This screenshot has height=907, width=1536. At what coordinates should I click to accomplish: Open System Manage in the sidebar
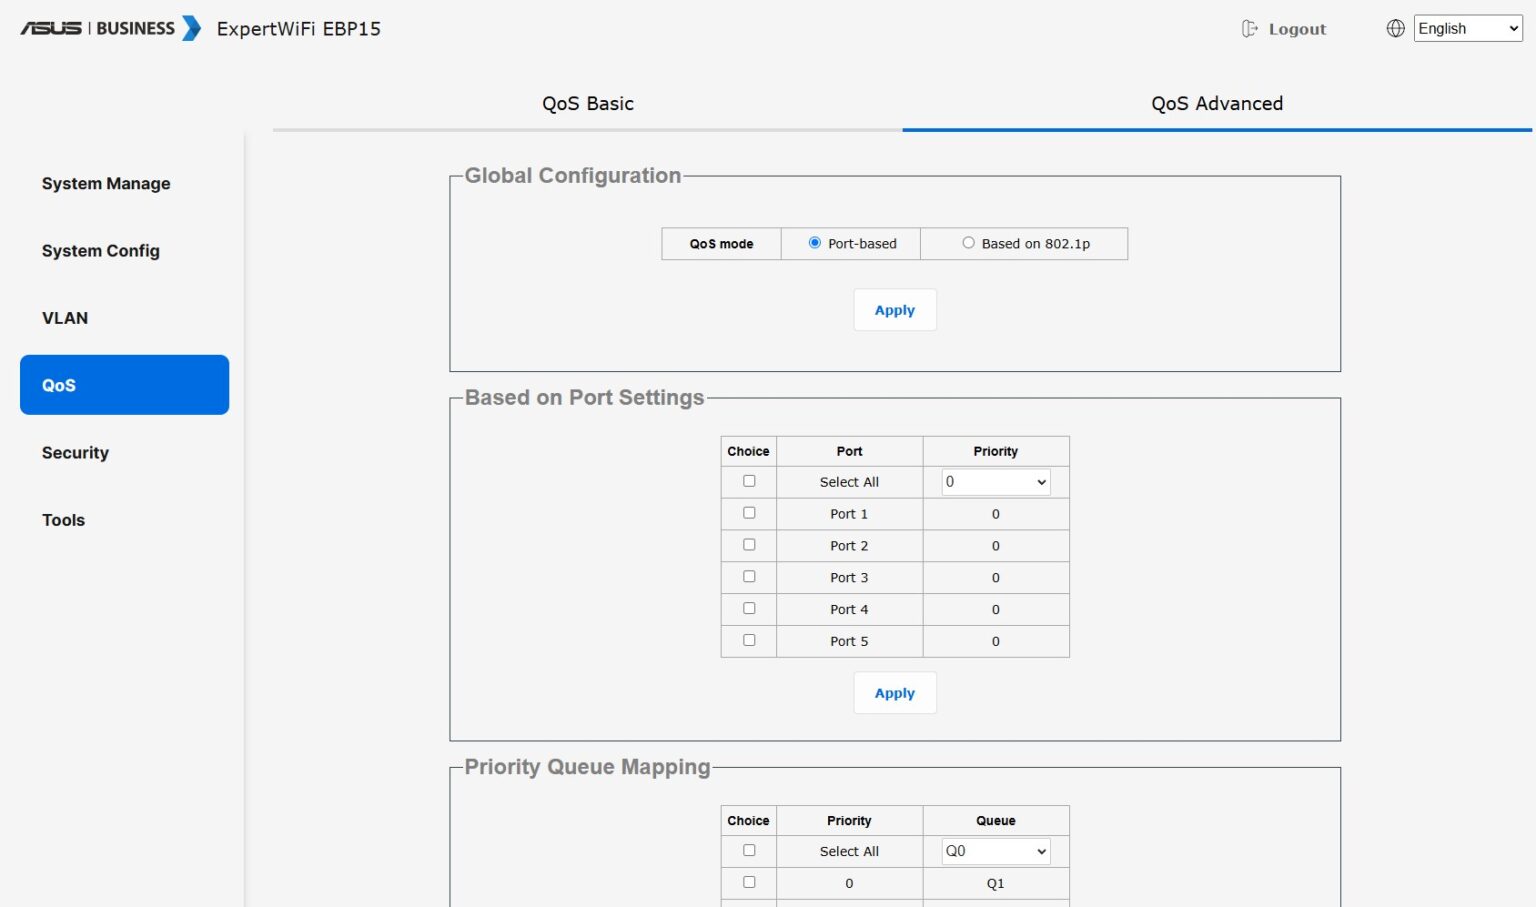coord(106,184)
